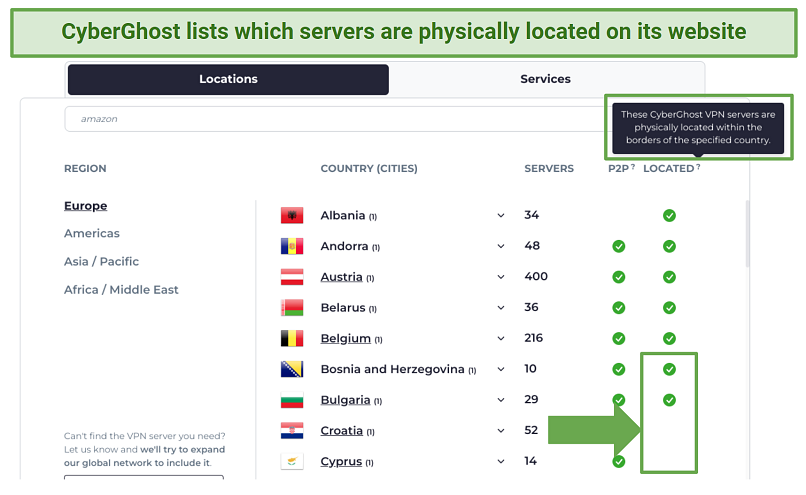Click the SERVERS column header
The height and width of the screenshot is (495, 806).
coord(549,169)
